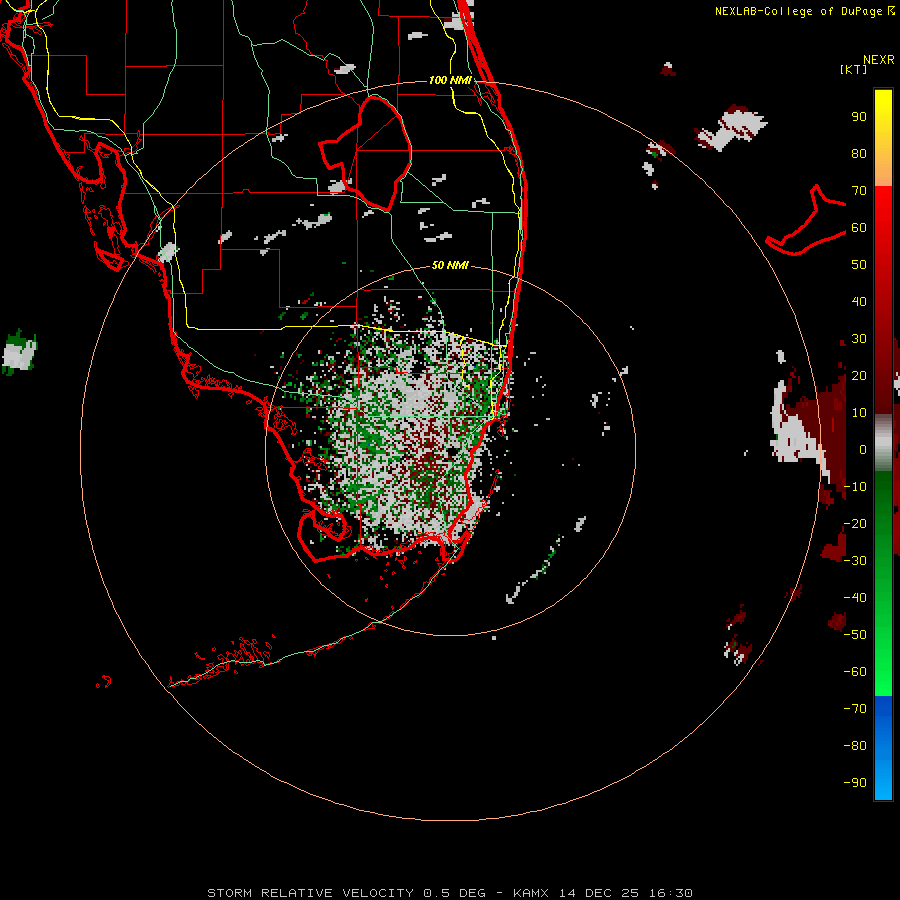
Task: Pick the green segment of the velocity color bar
Action: pyautogui.click(x=883, y=583)
